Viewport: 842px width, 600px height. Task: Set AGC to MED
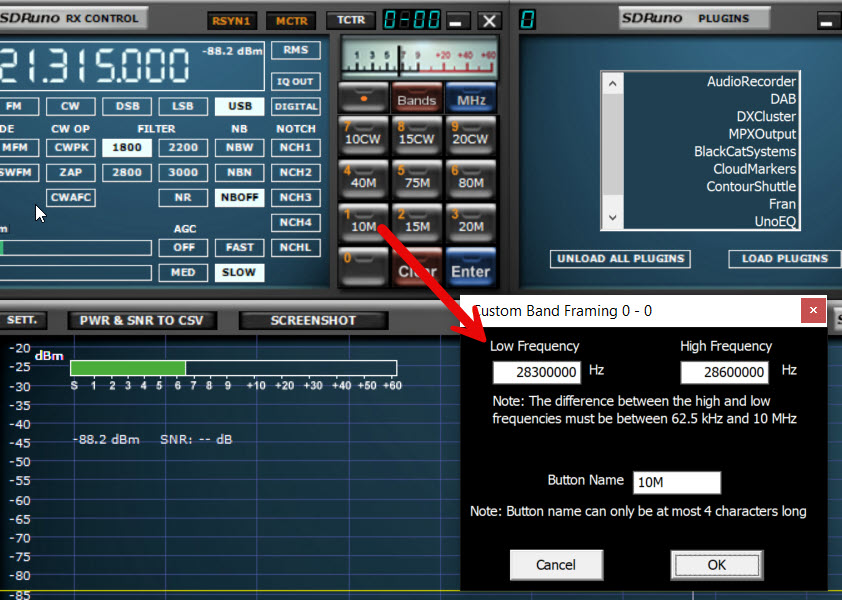pos(183,272)
